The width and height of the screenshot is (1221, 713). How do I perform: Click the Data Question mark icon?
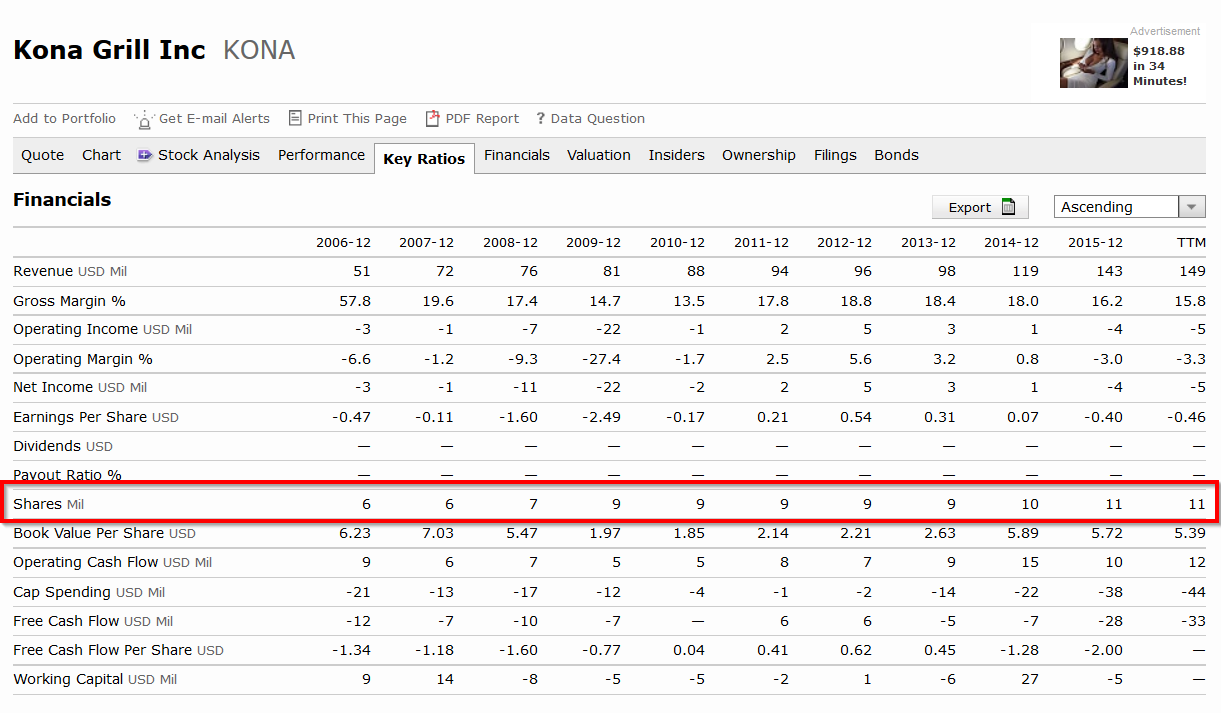click(x=541, y=119)
